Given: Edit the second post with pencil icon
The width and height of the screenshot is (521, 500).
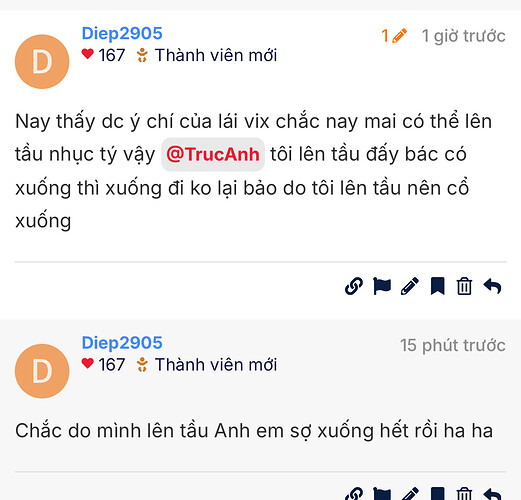Looking at the screenshot, I should (409, 494).
